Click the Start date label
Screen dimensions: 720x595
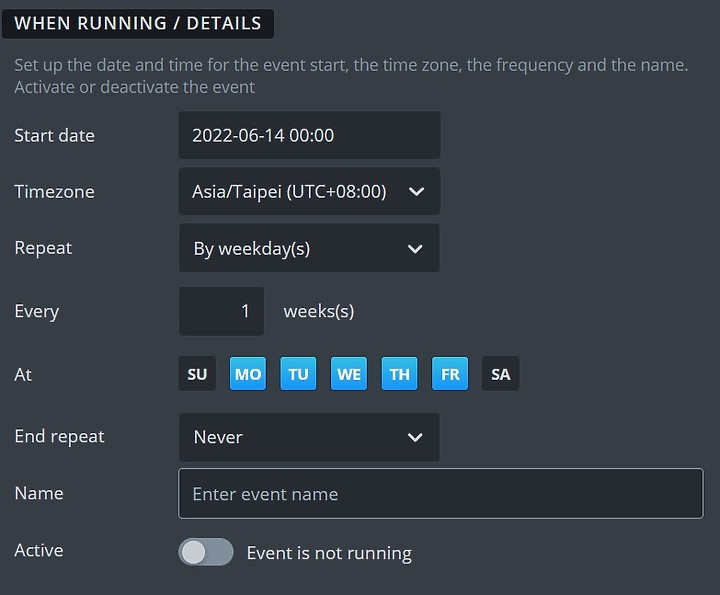(x=54, y=135)
